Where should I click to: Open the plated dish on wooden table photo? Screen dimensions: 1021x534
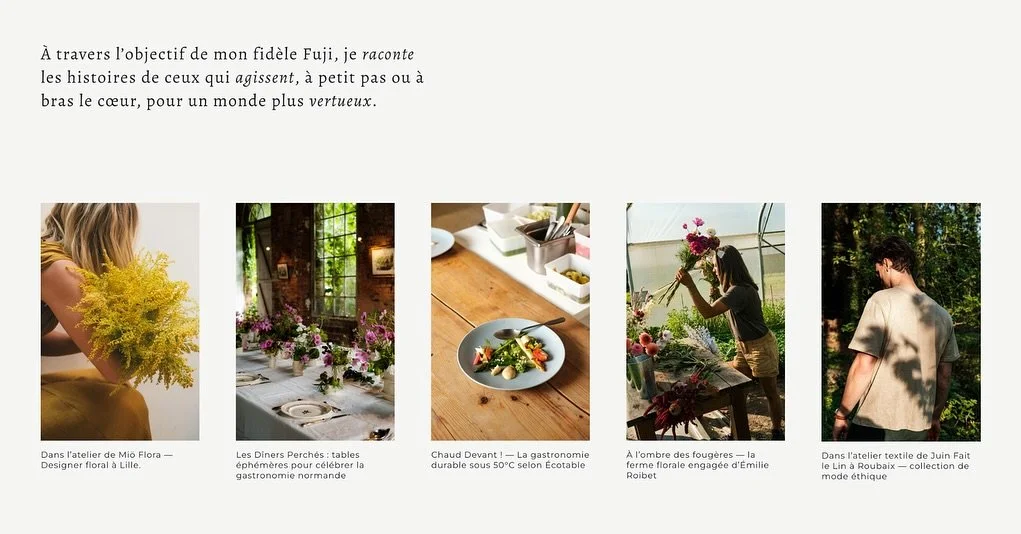(510, 322)
